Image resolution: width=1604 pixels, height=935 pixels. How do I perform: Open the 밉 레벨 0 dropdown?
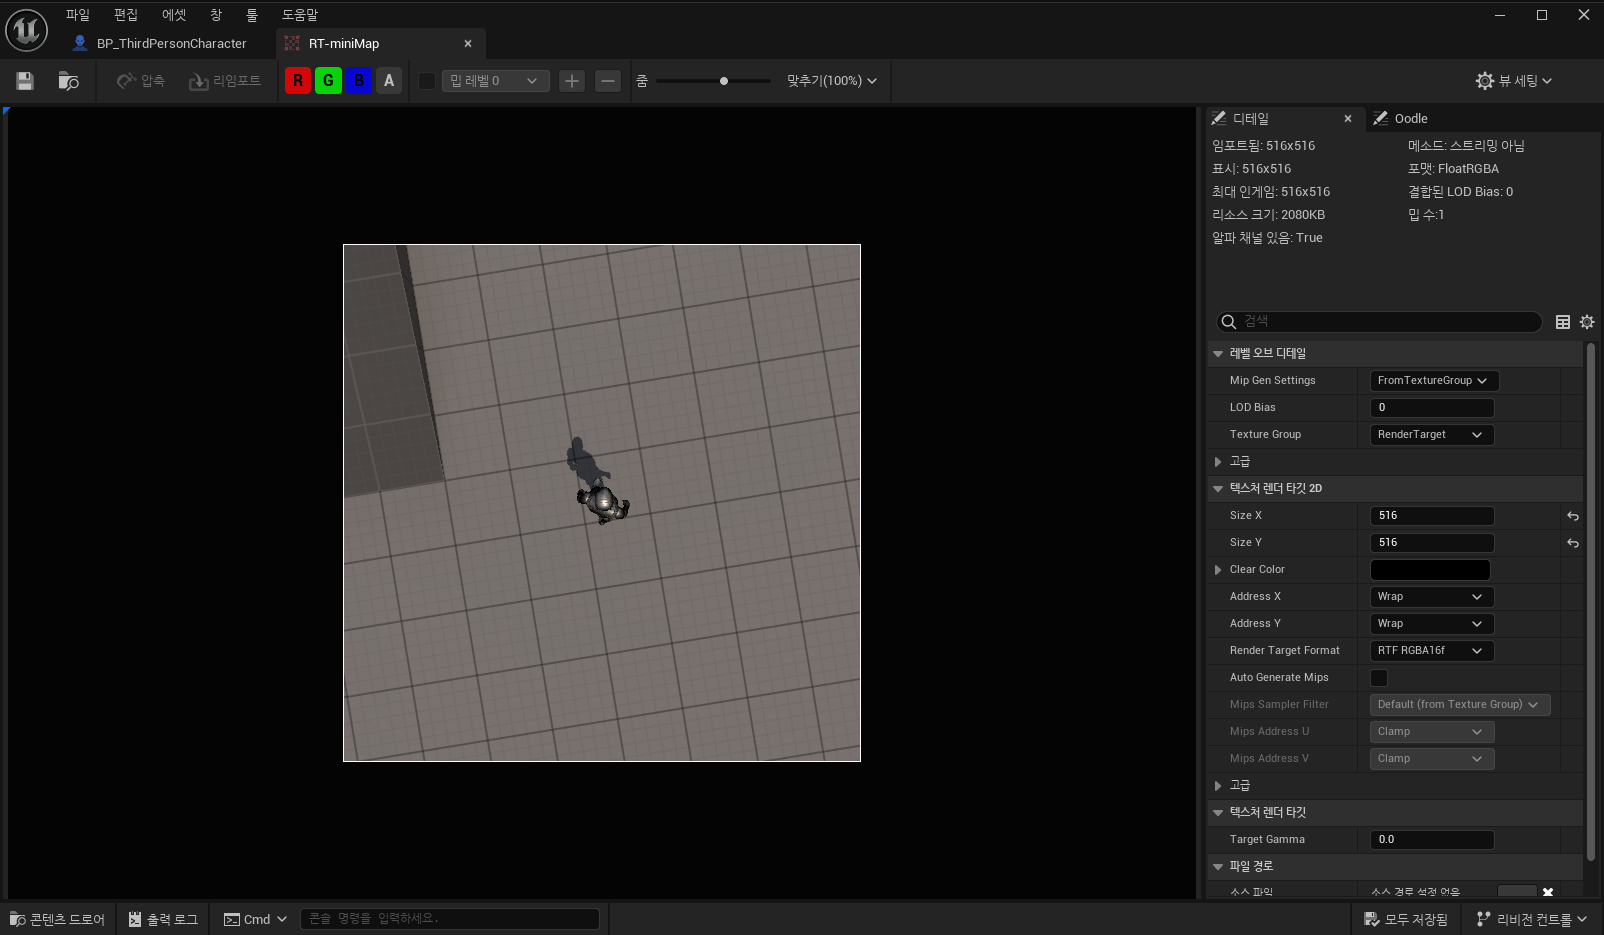[x=495, y=81]
